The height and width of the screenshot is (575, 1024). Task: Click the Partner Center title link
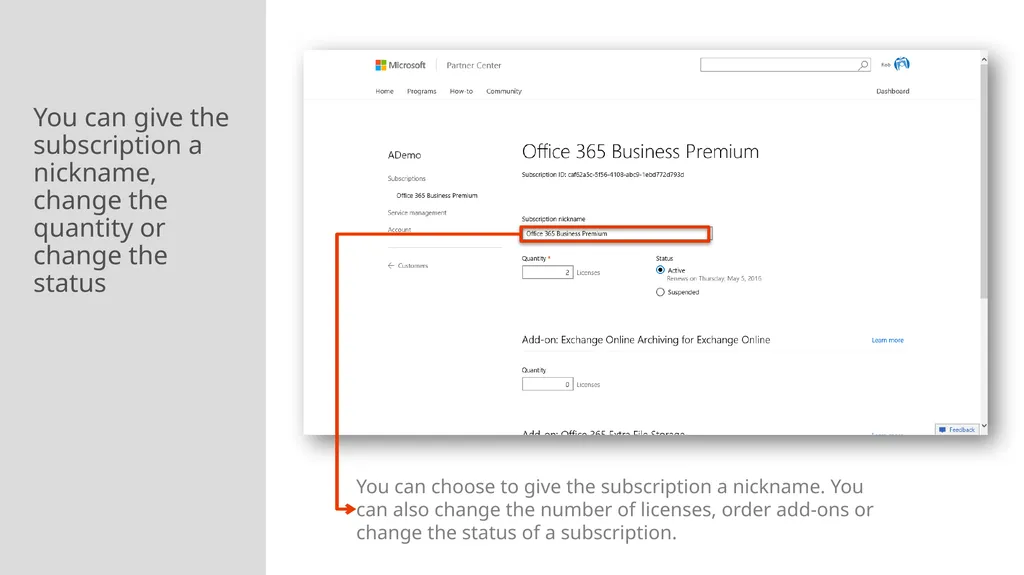[474, 65]
